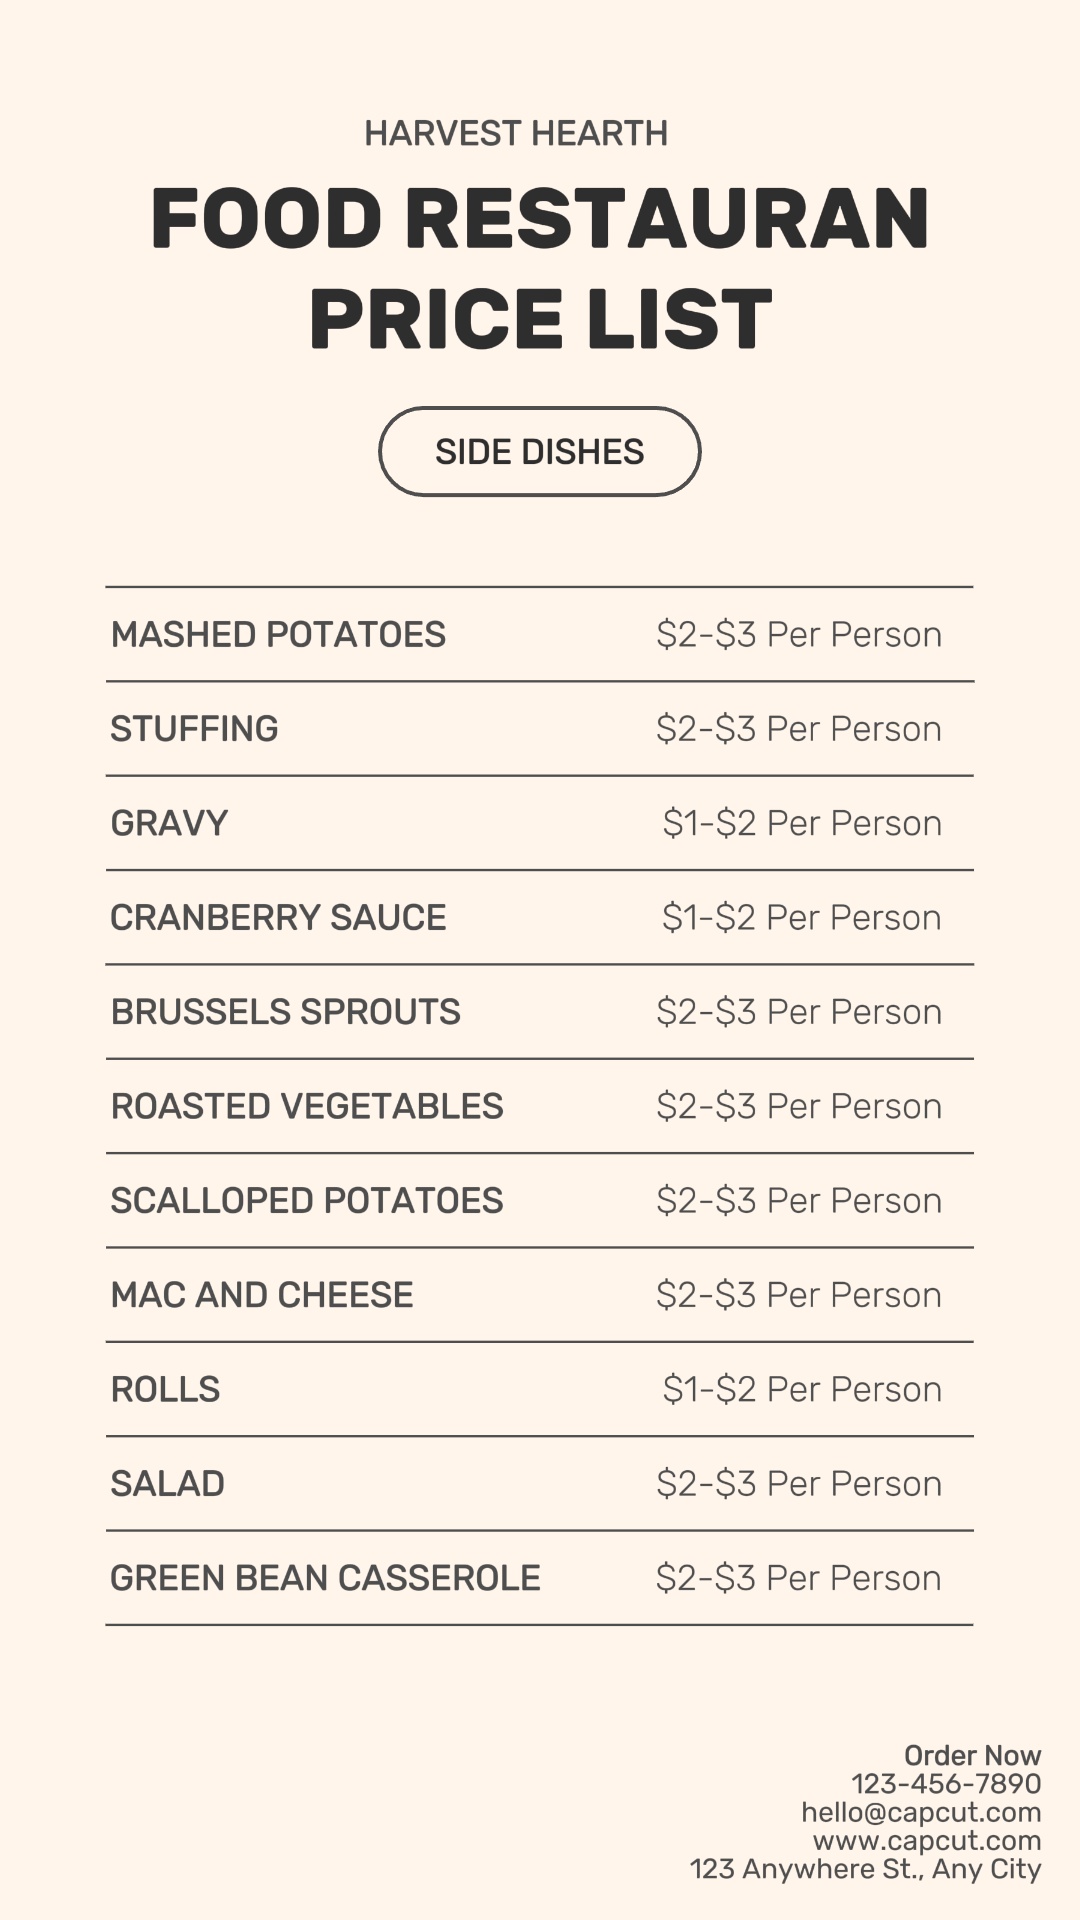Select Cranberry Sauce from the list
1080x1920 pixels.
[x=278, y=917]
